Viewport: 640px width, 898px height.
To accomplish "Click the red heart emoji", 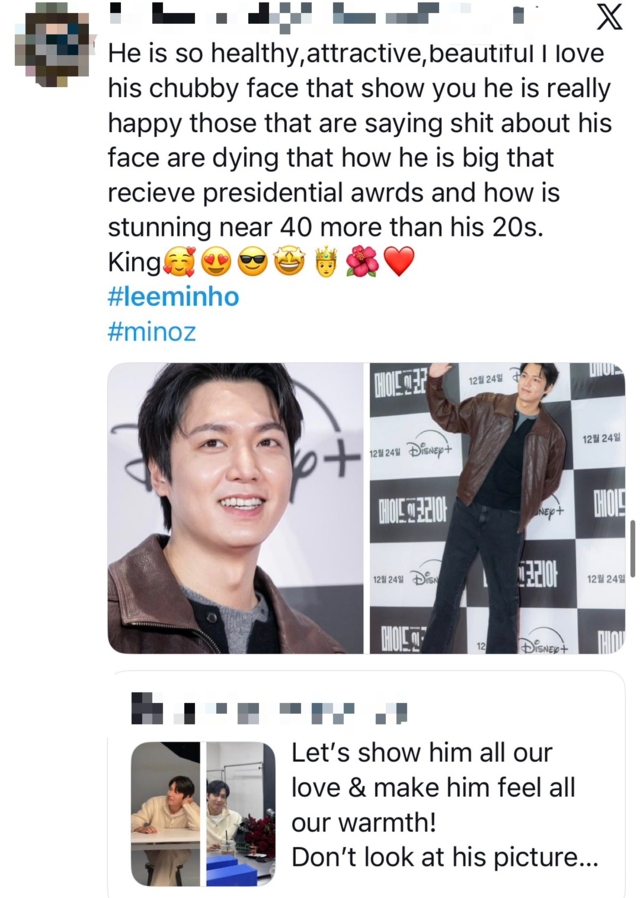I will 398,263.
